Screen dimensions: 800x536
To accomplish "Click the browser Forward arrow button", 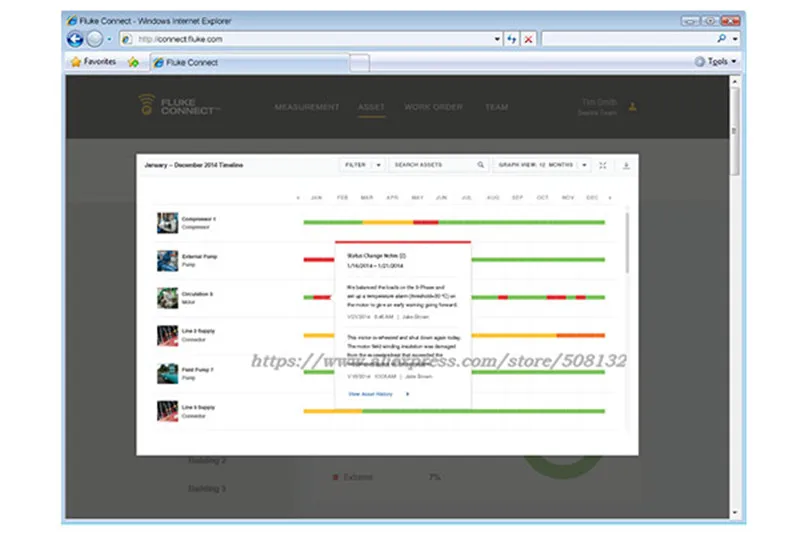I will (x=95, y=39).
